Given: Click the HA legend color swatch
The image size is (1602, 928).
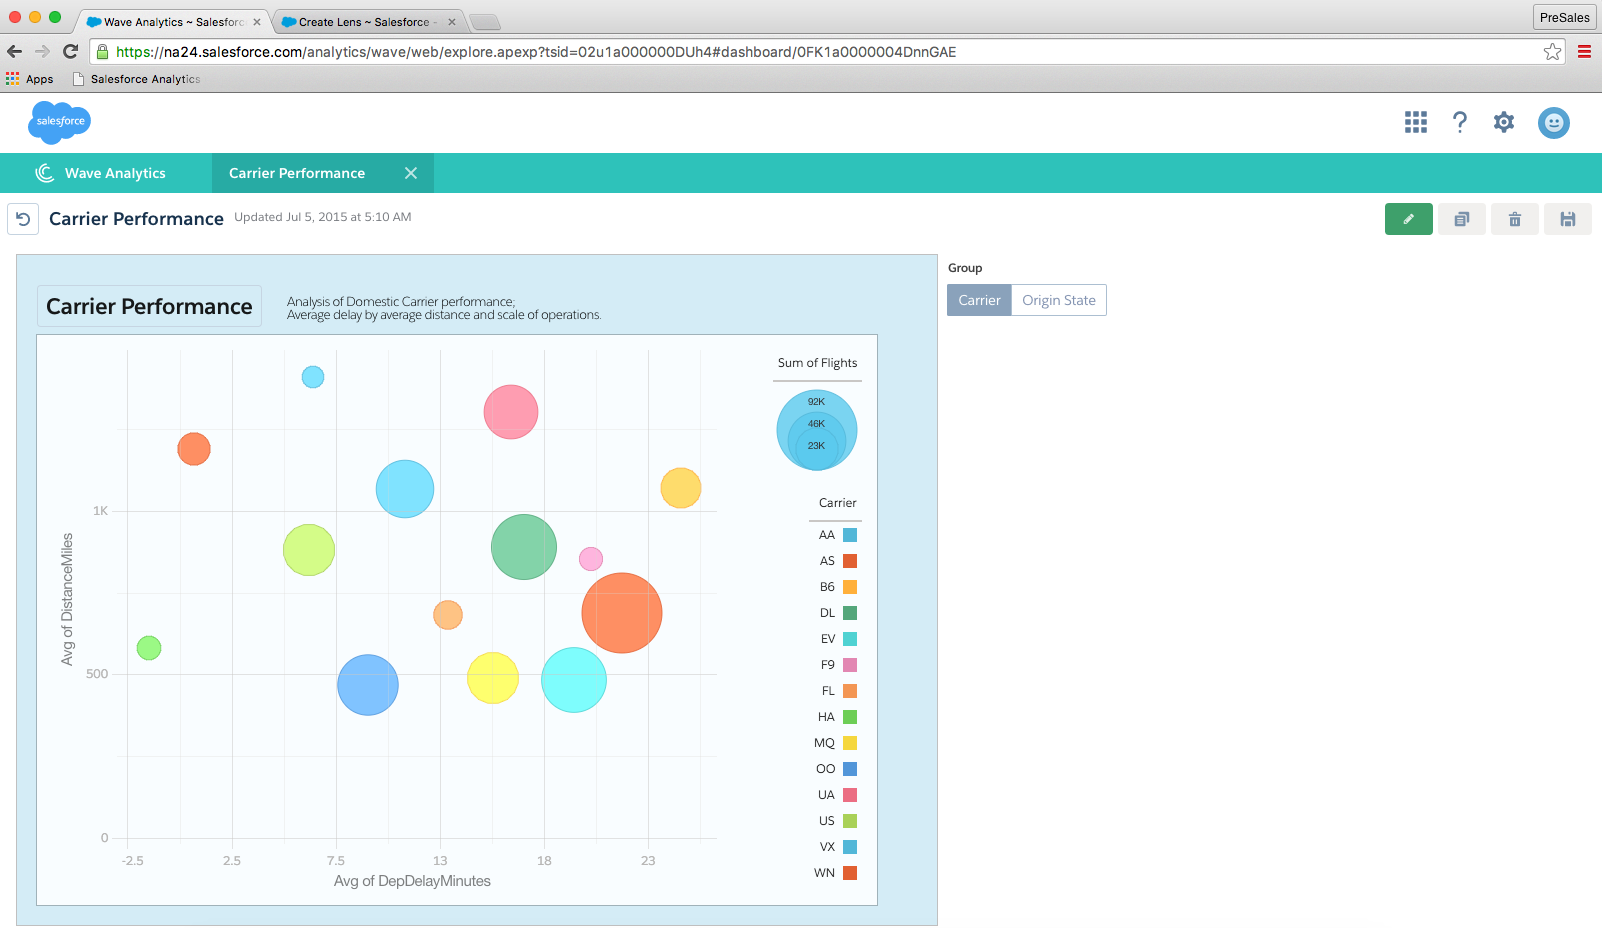Looking at the screenshot, I should (850, 717).
